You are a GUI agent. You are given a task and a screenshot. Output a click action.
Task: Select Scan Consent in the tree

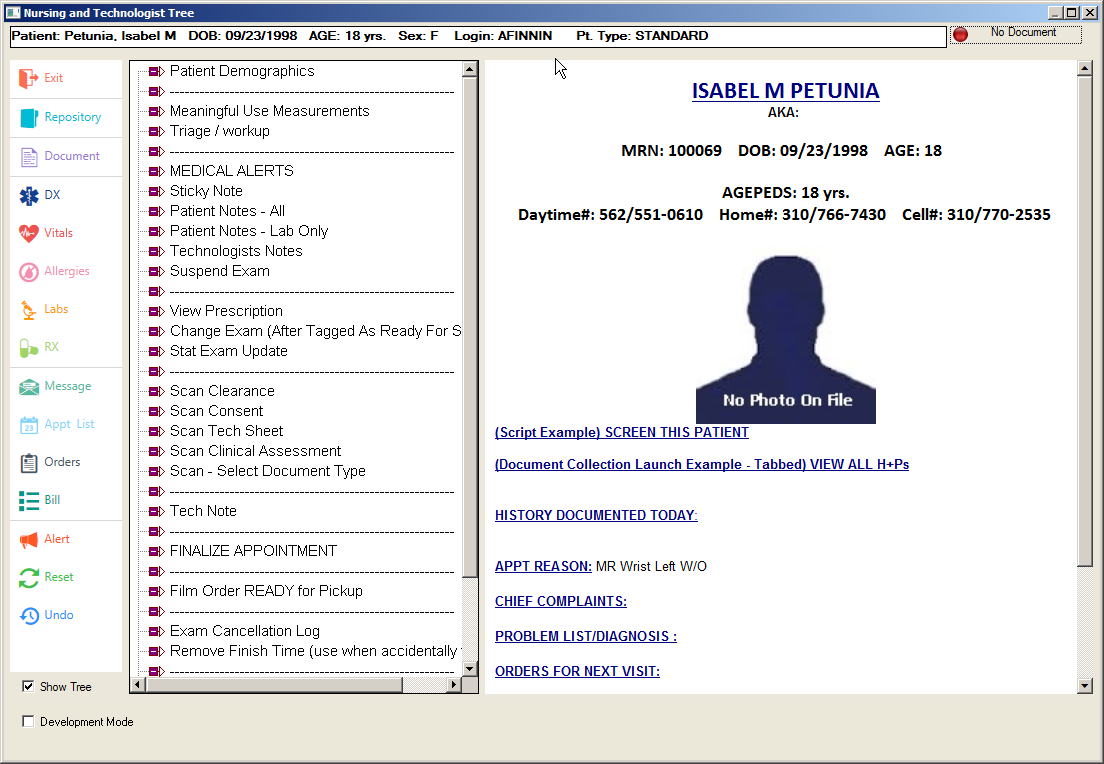pos(216,411)
